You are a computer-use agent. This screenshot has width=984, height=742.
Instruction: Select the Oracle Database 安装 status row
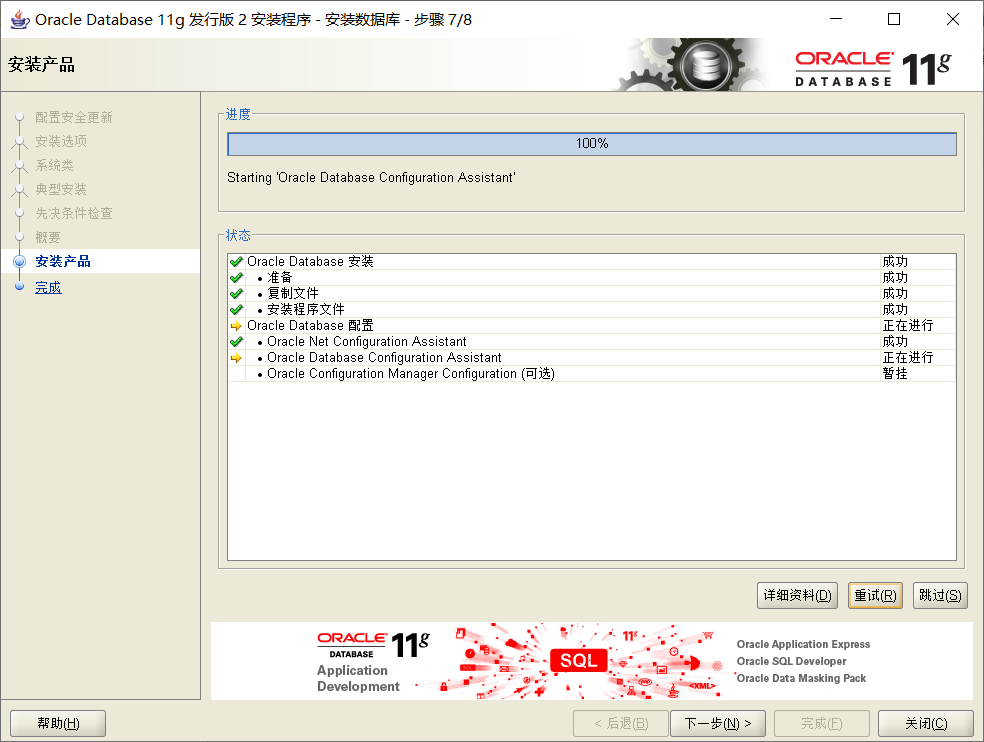click(592, 262)
